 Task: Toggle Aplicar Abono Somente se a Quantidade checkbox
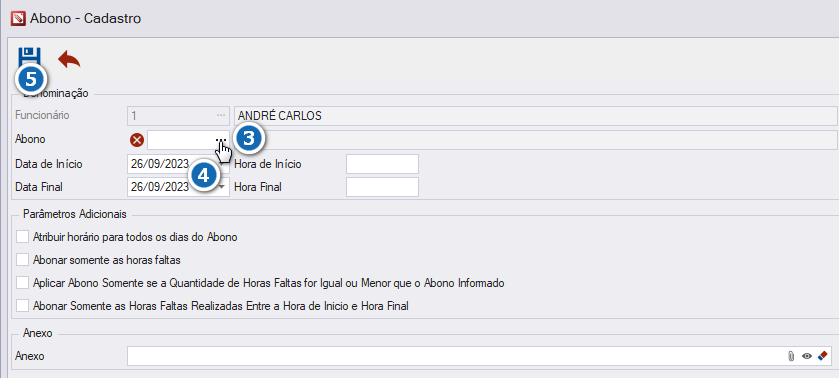pyautogui.click(x=22, y=283)
